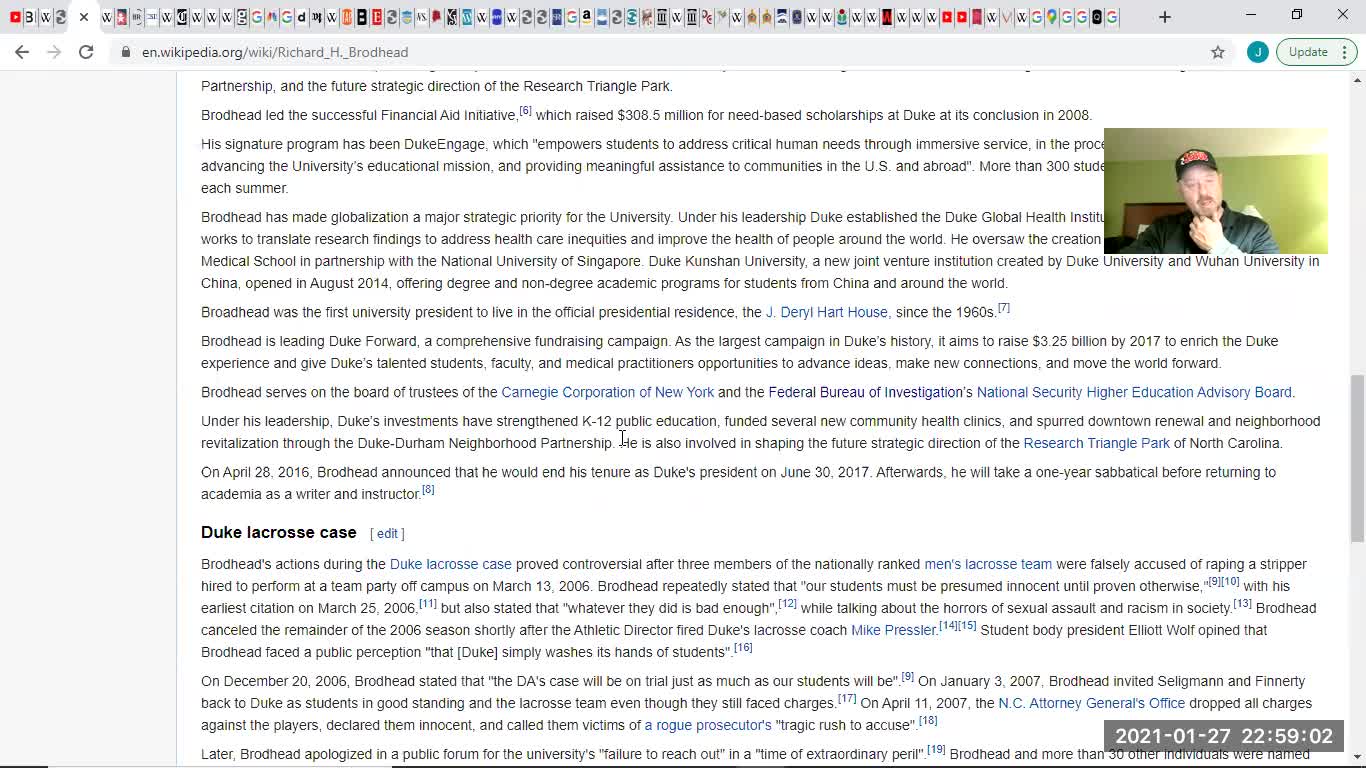1366x768 pixels.
Task: Edit the Duke lacrosse case section
Action: pos(387,534)
